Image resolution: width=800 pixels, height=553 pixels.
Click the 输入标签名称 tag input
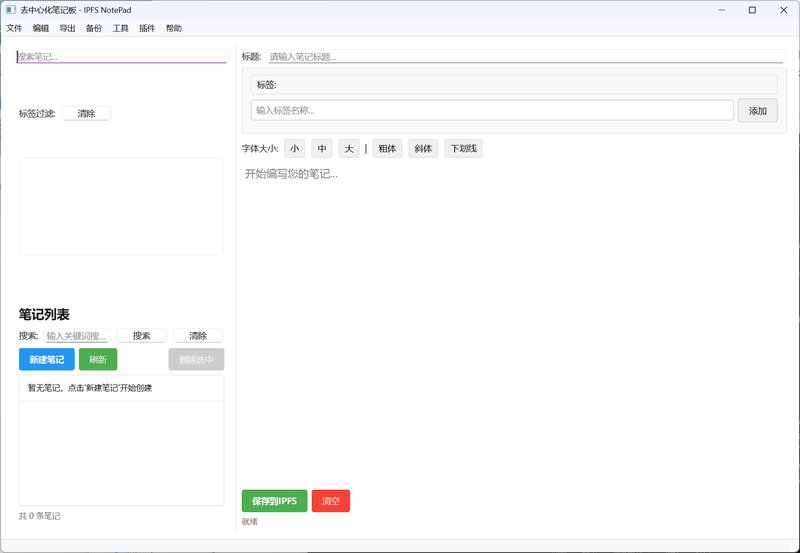492,110
